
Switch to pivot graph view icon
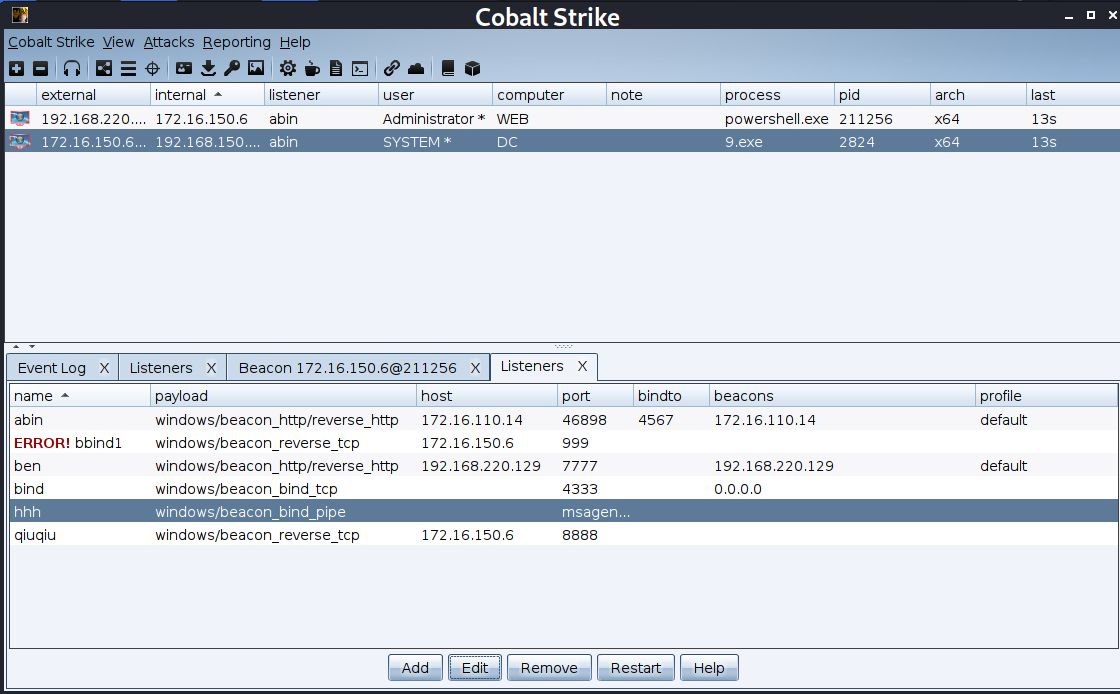point(104,69)
